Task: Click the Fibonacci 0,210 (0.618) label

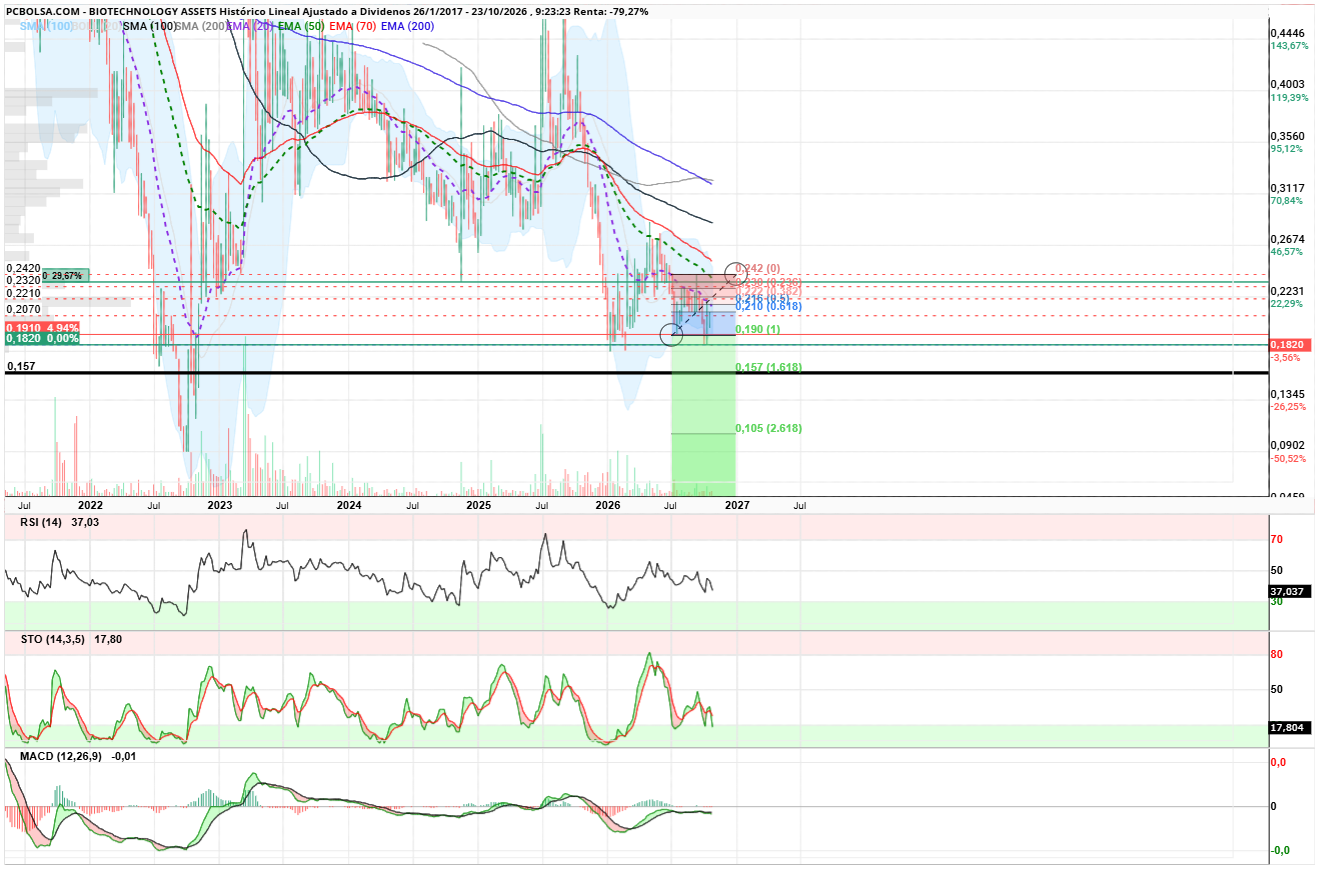Action: tap(768, 306)
